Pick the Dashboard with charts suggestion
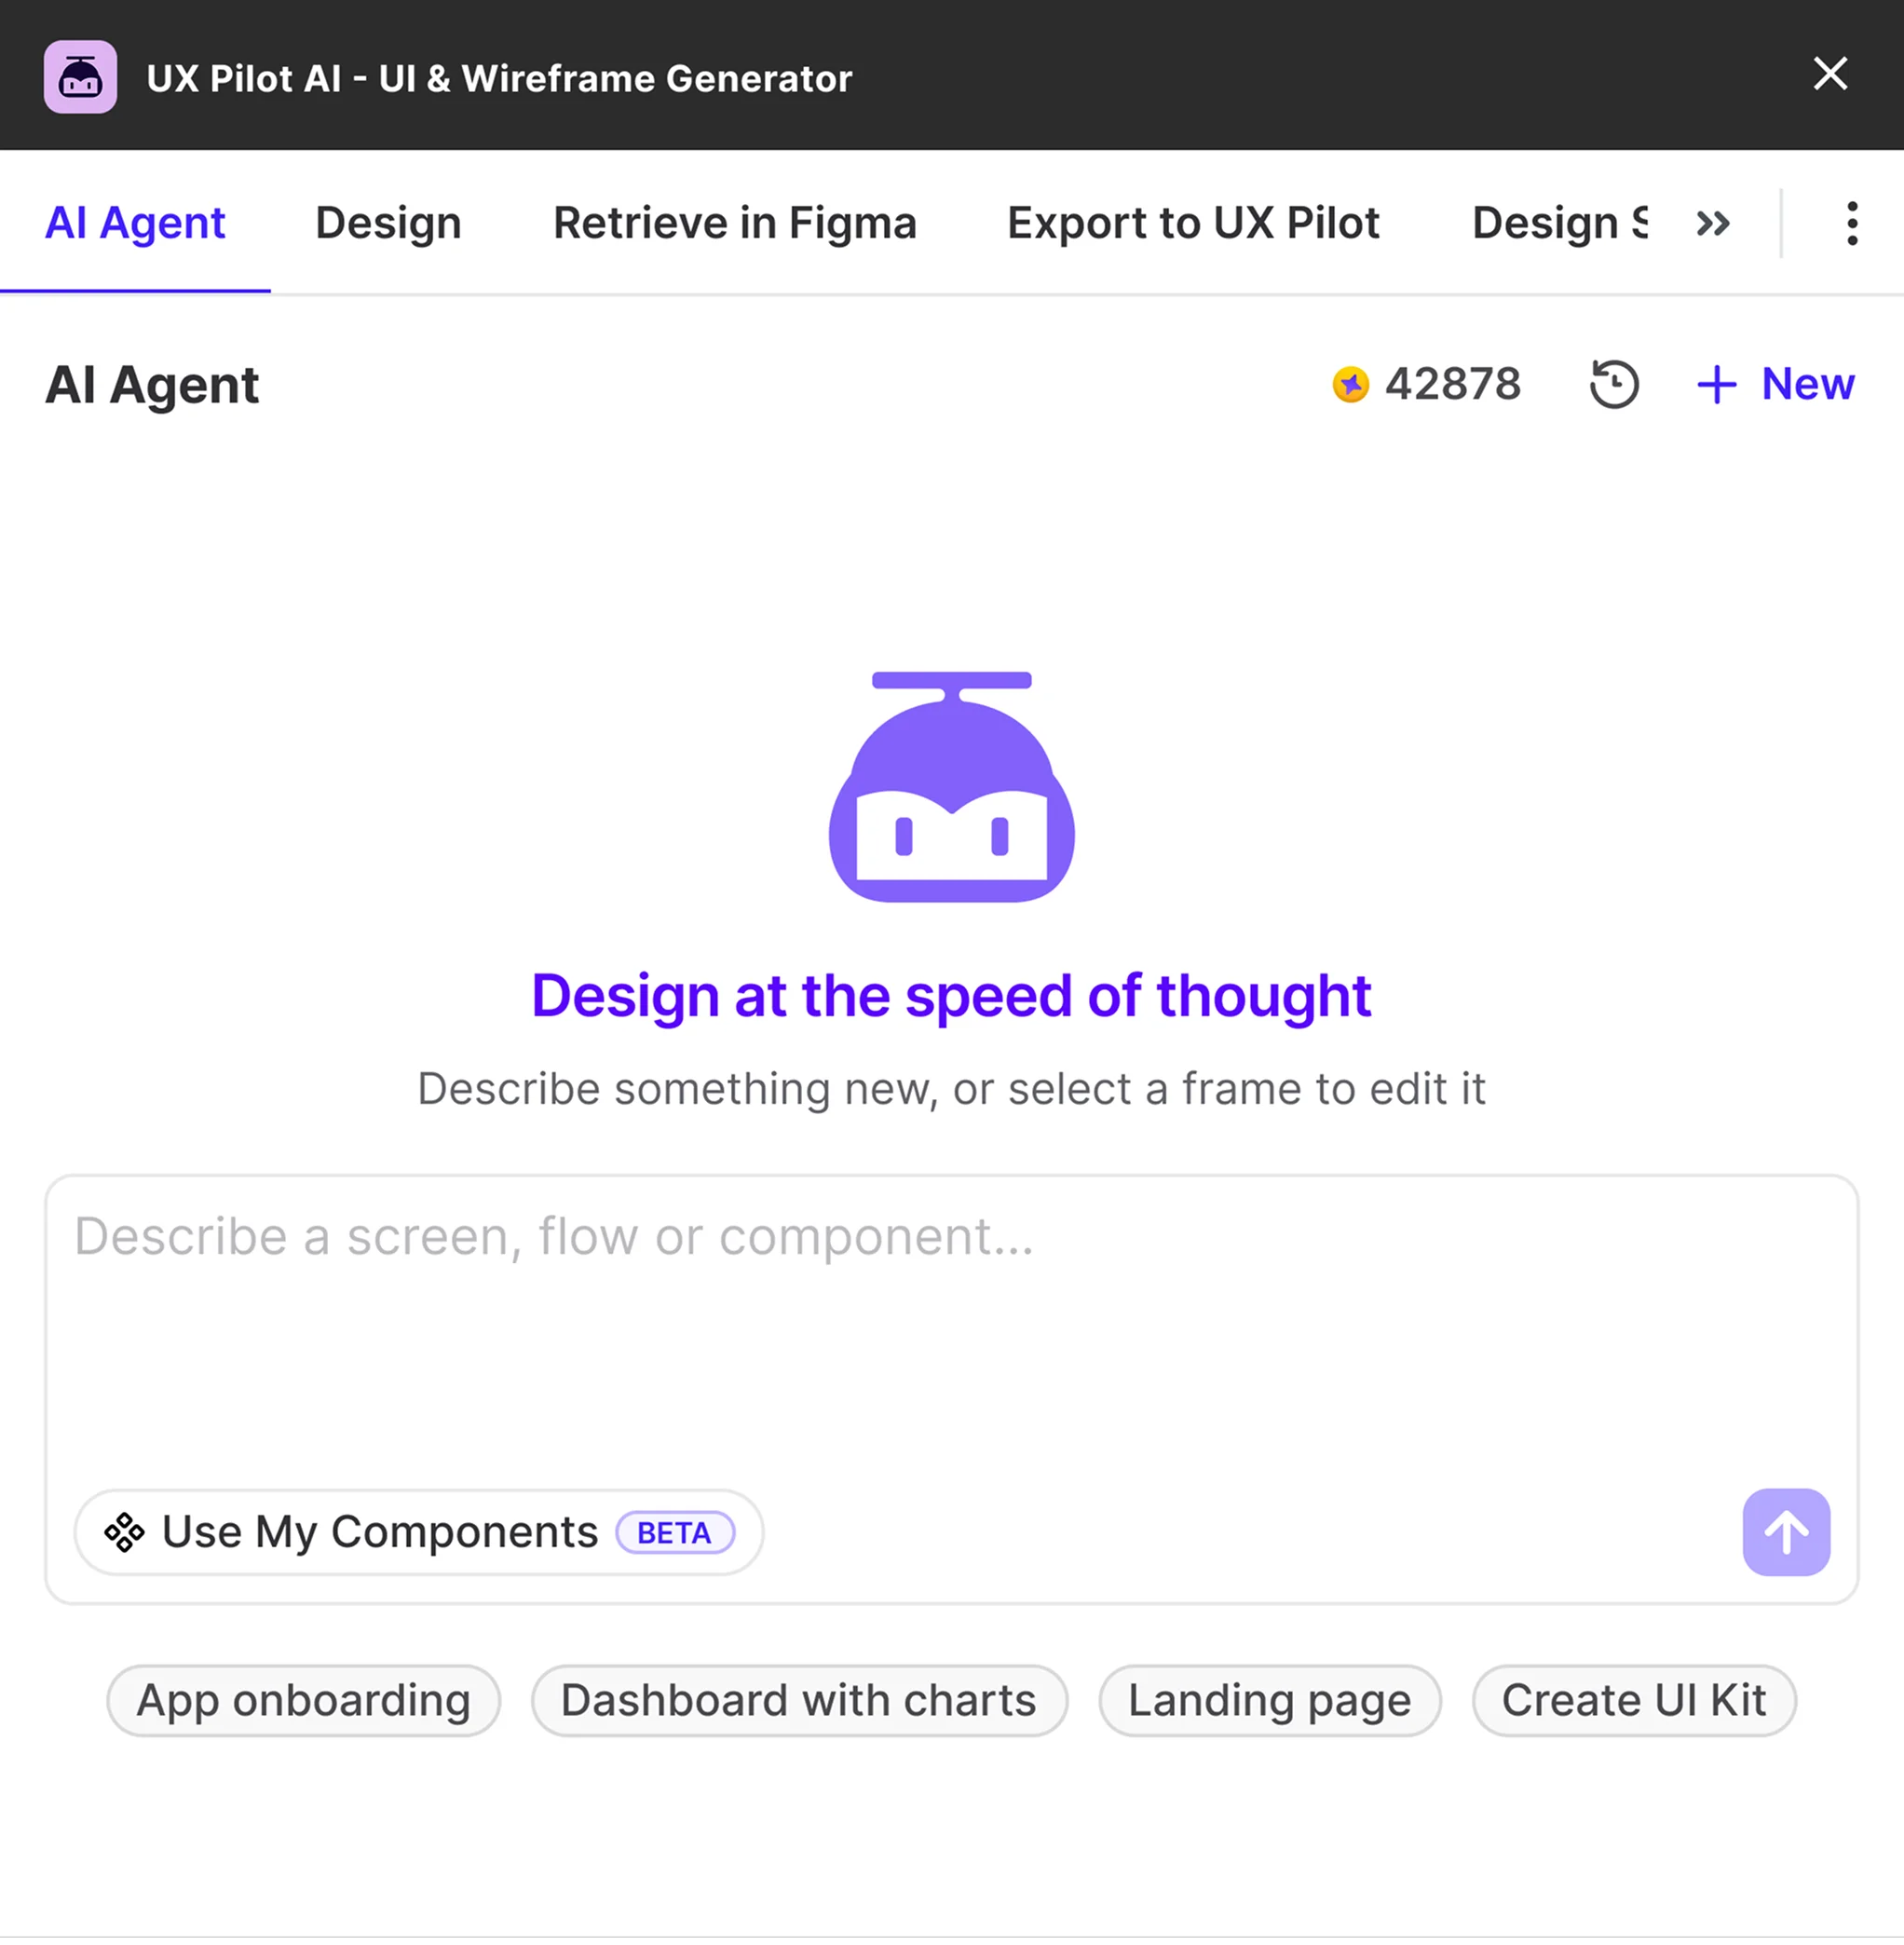 pyautogui.click(x=799, y=1702)
